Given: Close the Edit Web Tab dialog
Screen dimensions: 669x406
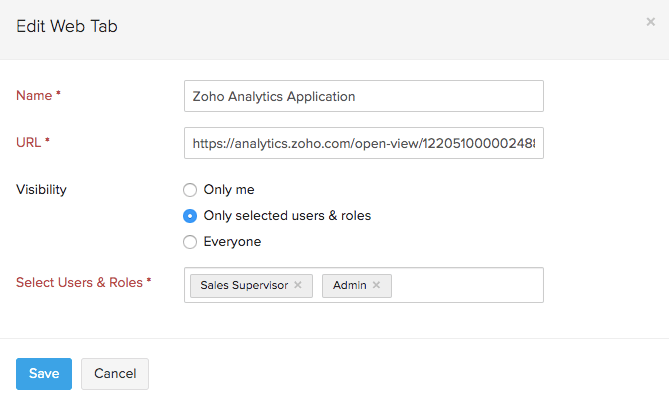Looking at the screenshot, I should pos(651,22).
